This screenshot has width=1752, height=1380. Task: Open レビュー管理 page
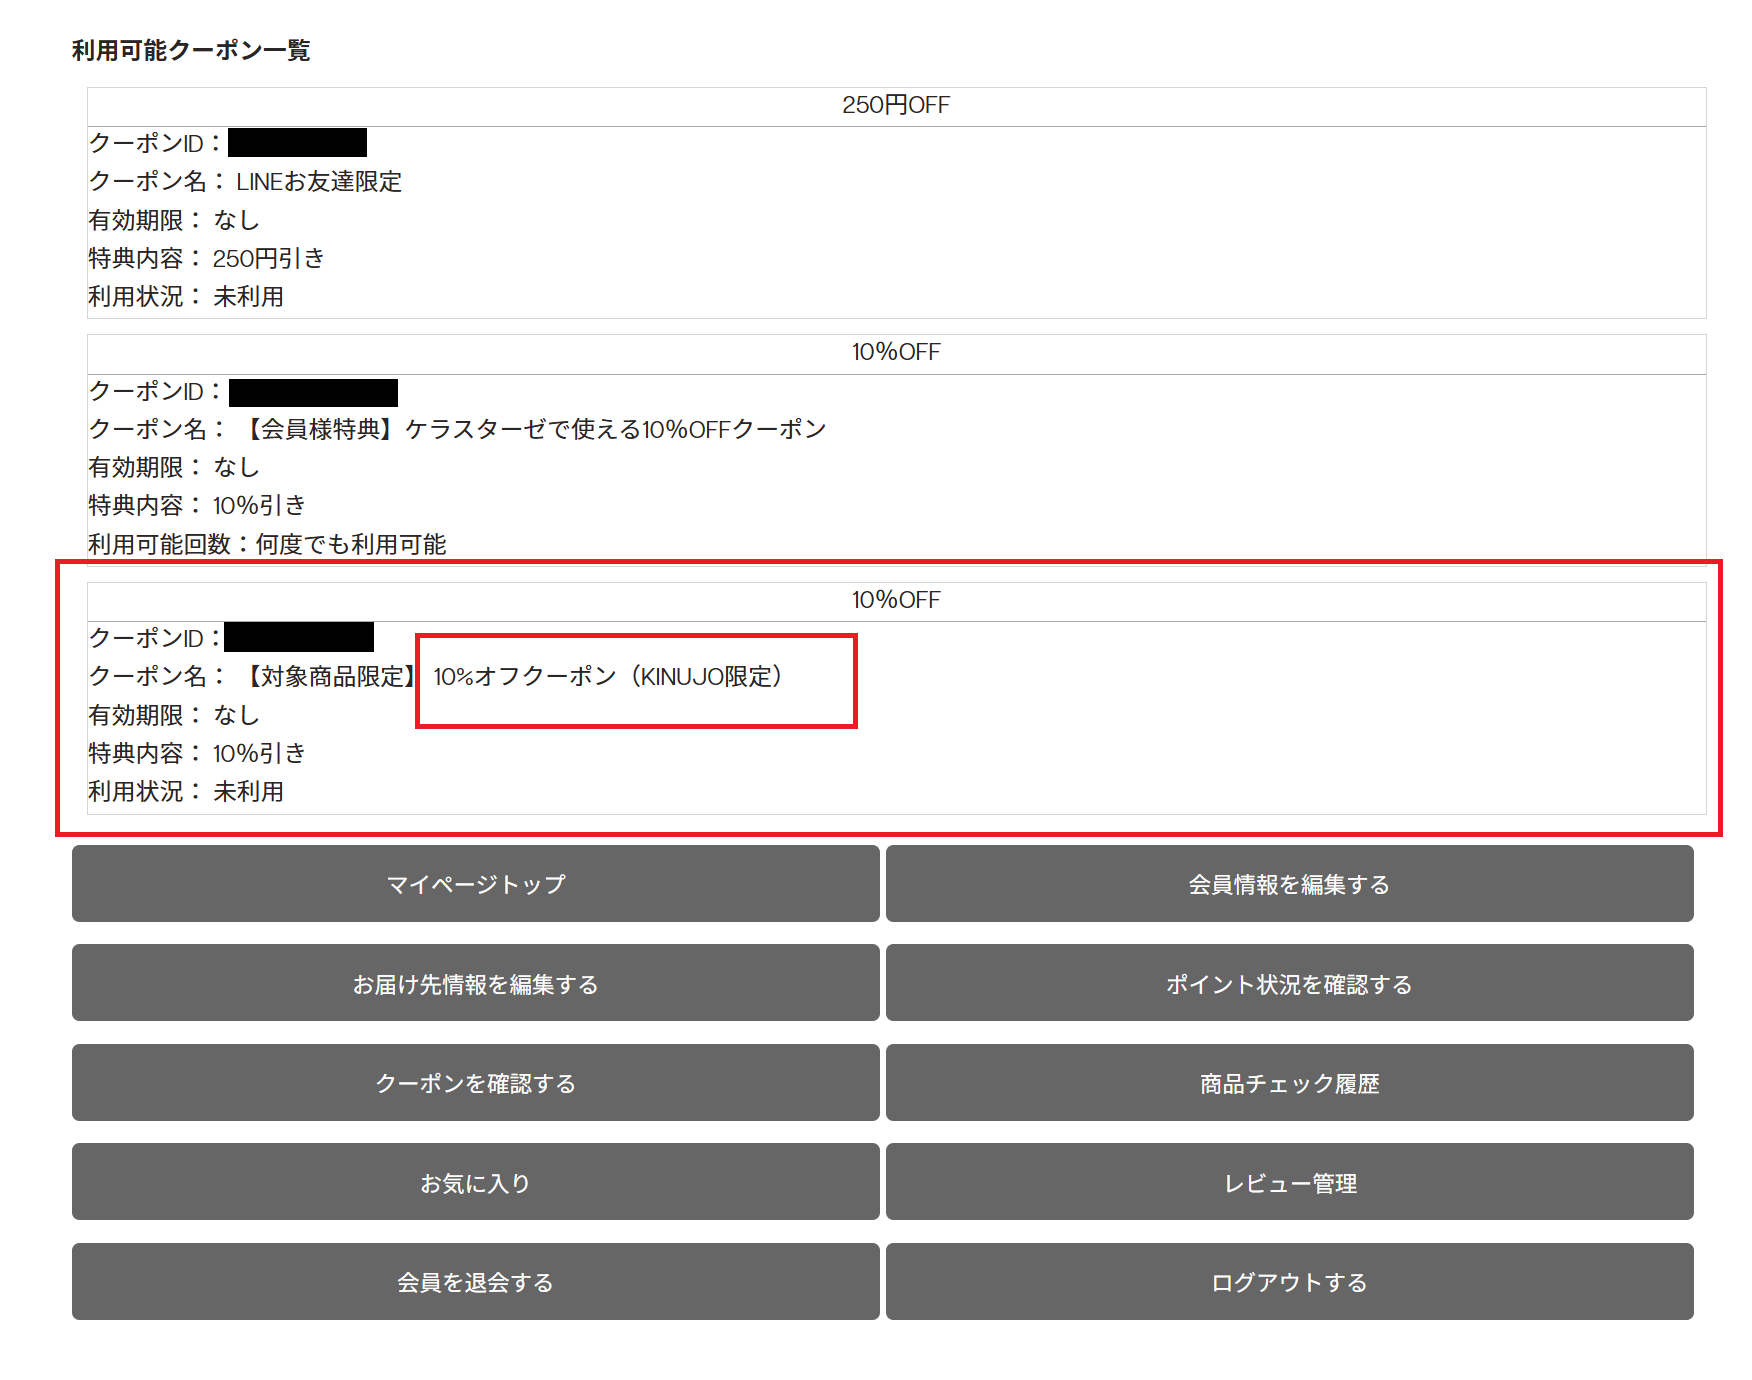coord(1289,1183)
